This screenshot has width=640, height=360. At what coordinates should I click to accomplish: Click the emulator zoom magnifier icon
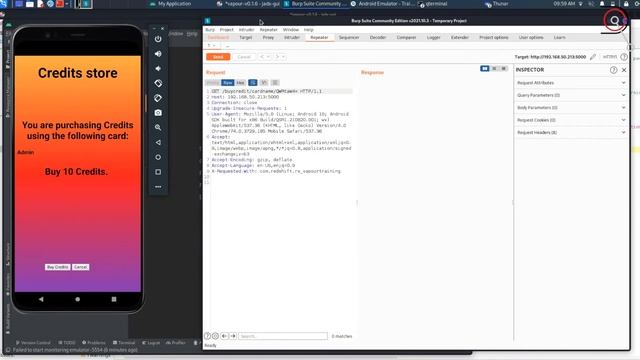click(158, 127)
